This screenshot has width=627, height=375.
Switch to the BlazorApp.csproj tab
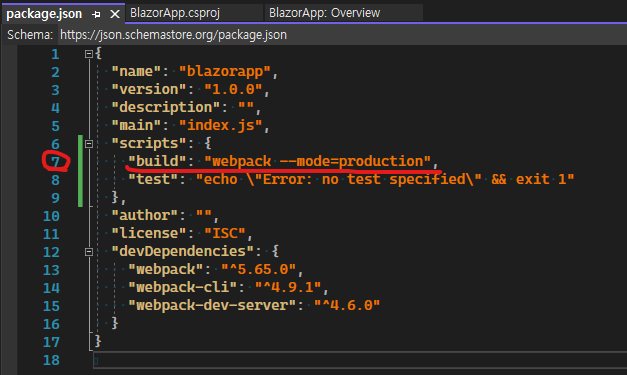click(x=175, y=13)
